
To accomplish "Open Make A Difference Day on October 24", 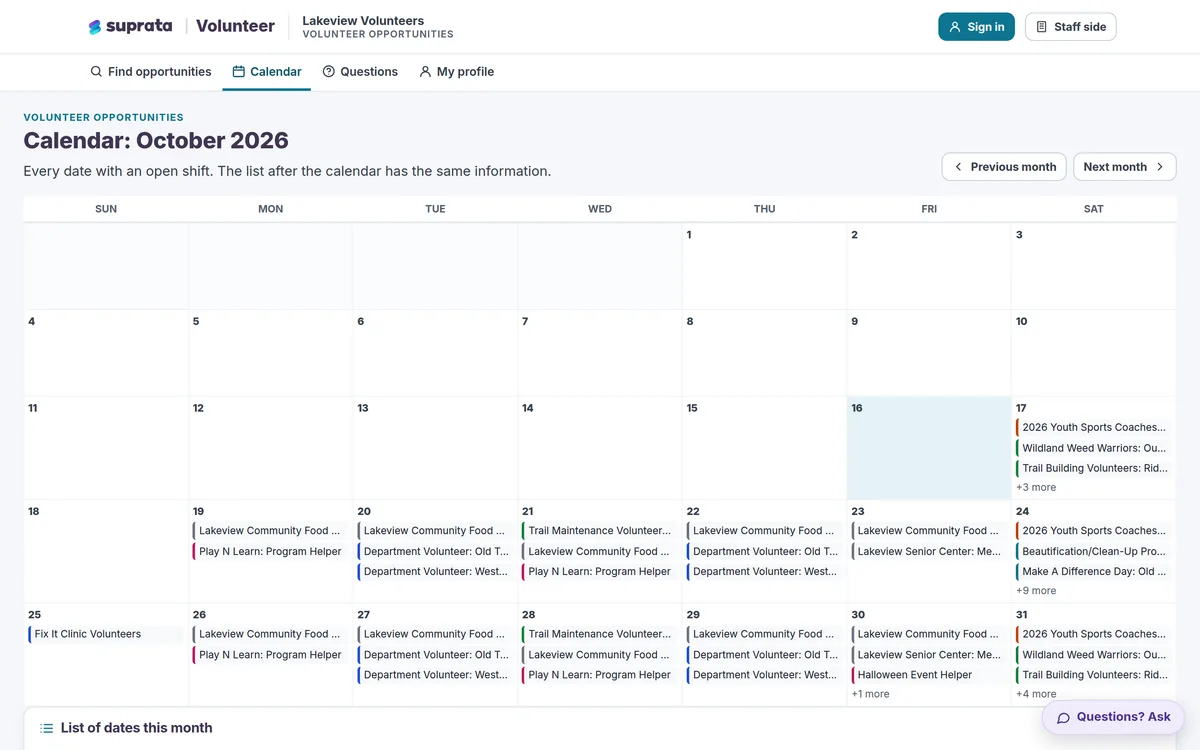I will (1094, 572).
